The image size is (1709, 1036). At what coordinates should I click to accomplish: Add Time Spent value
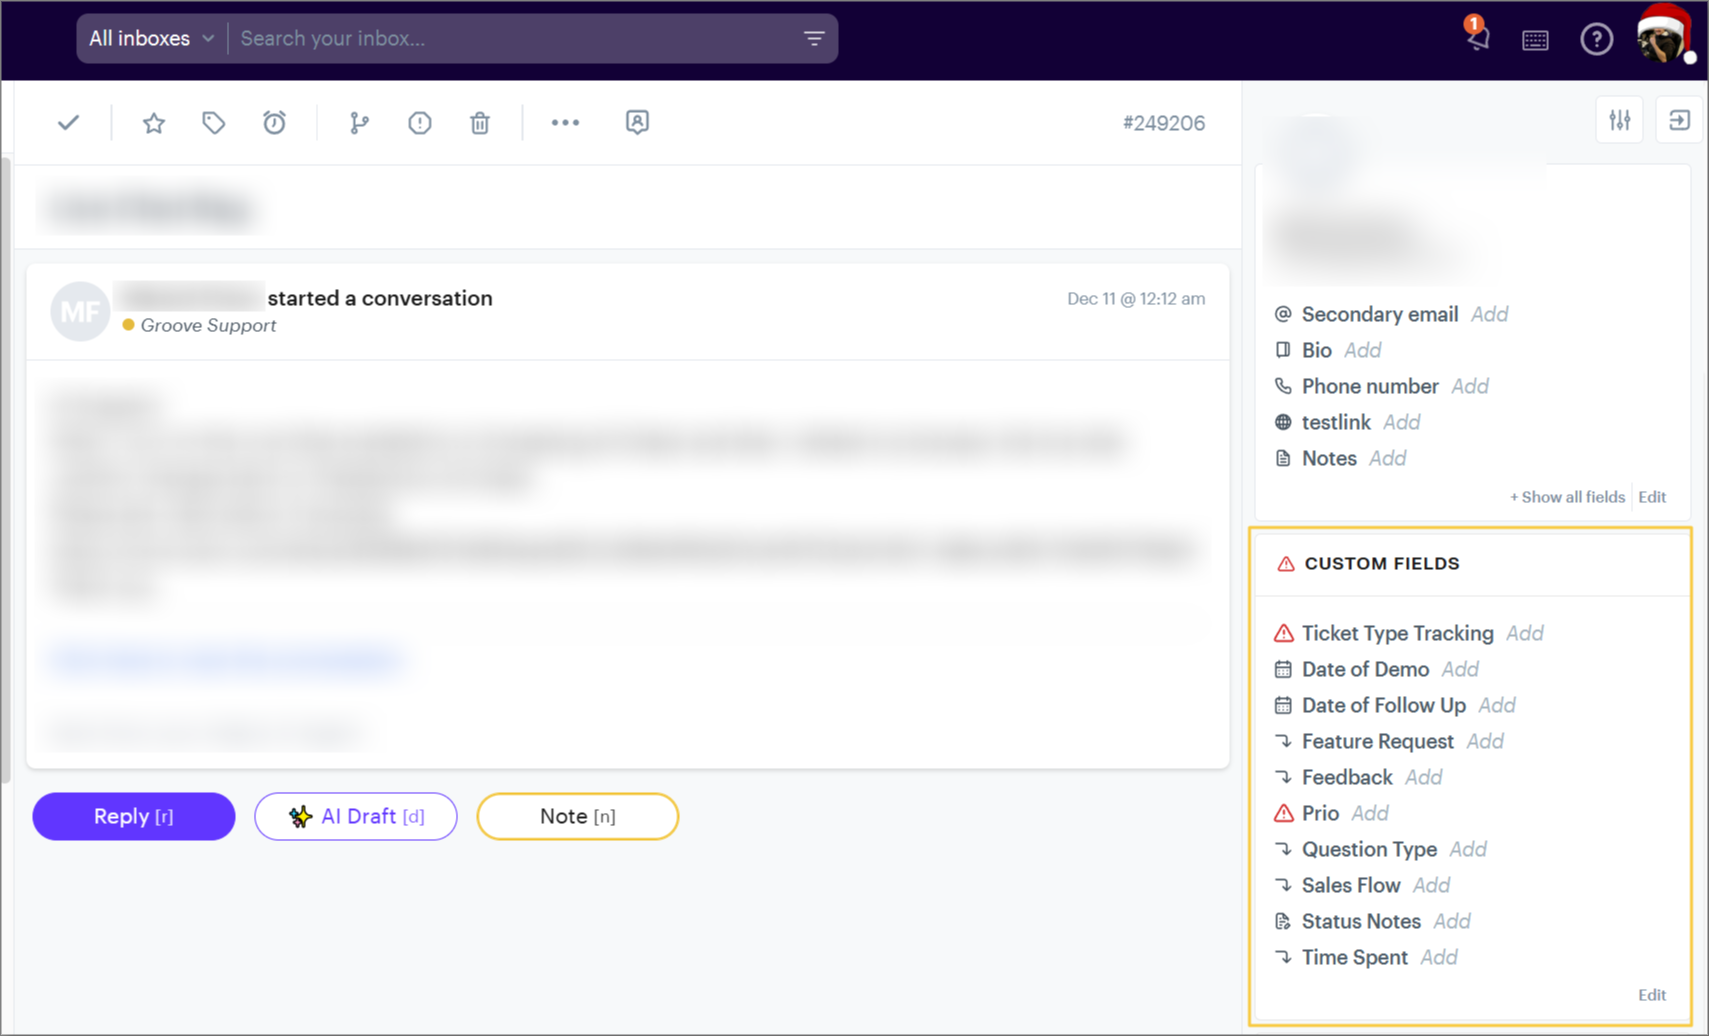[1439, 957]
